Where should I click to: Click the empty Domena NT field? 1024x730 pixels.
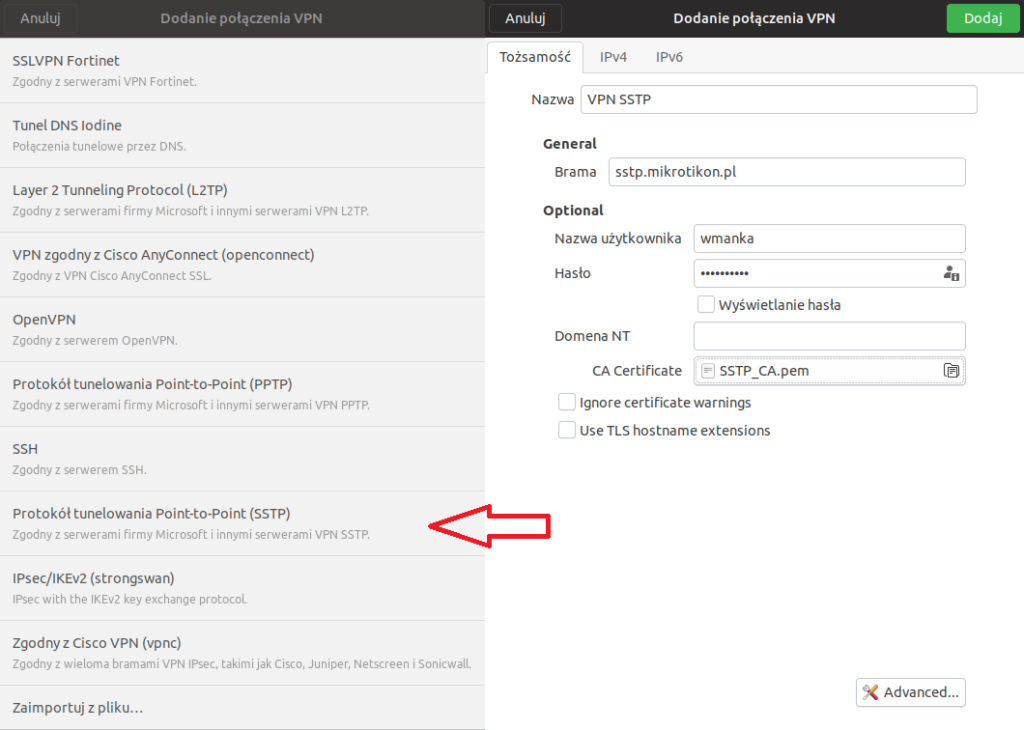[x=829, y=336]
